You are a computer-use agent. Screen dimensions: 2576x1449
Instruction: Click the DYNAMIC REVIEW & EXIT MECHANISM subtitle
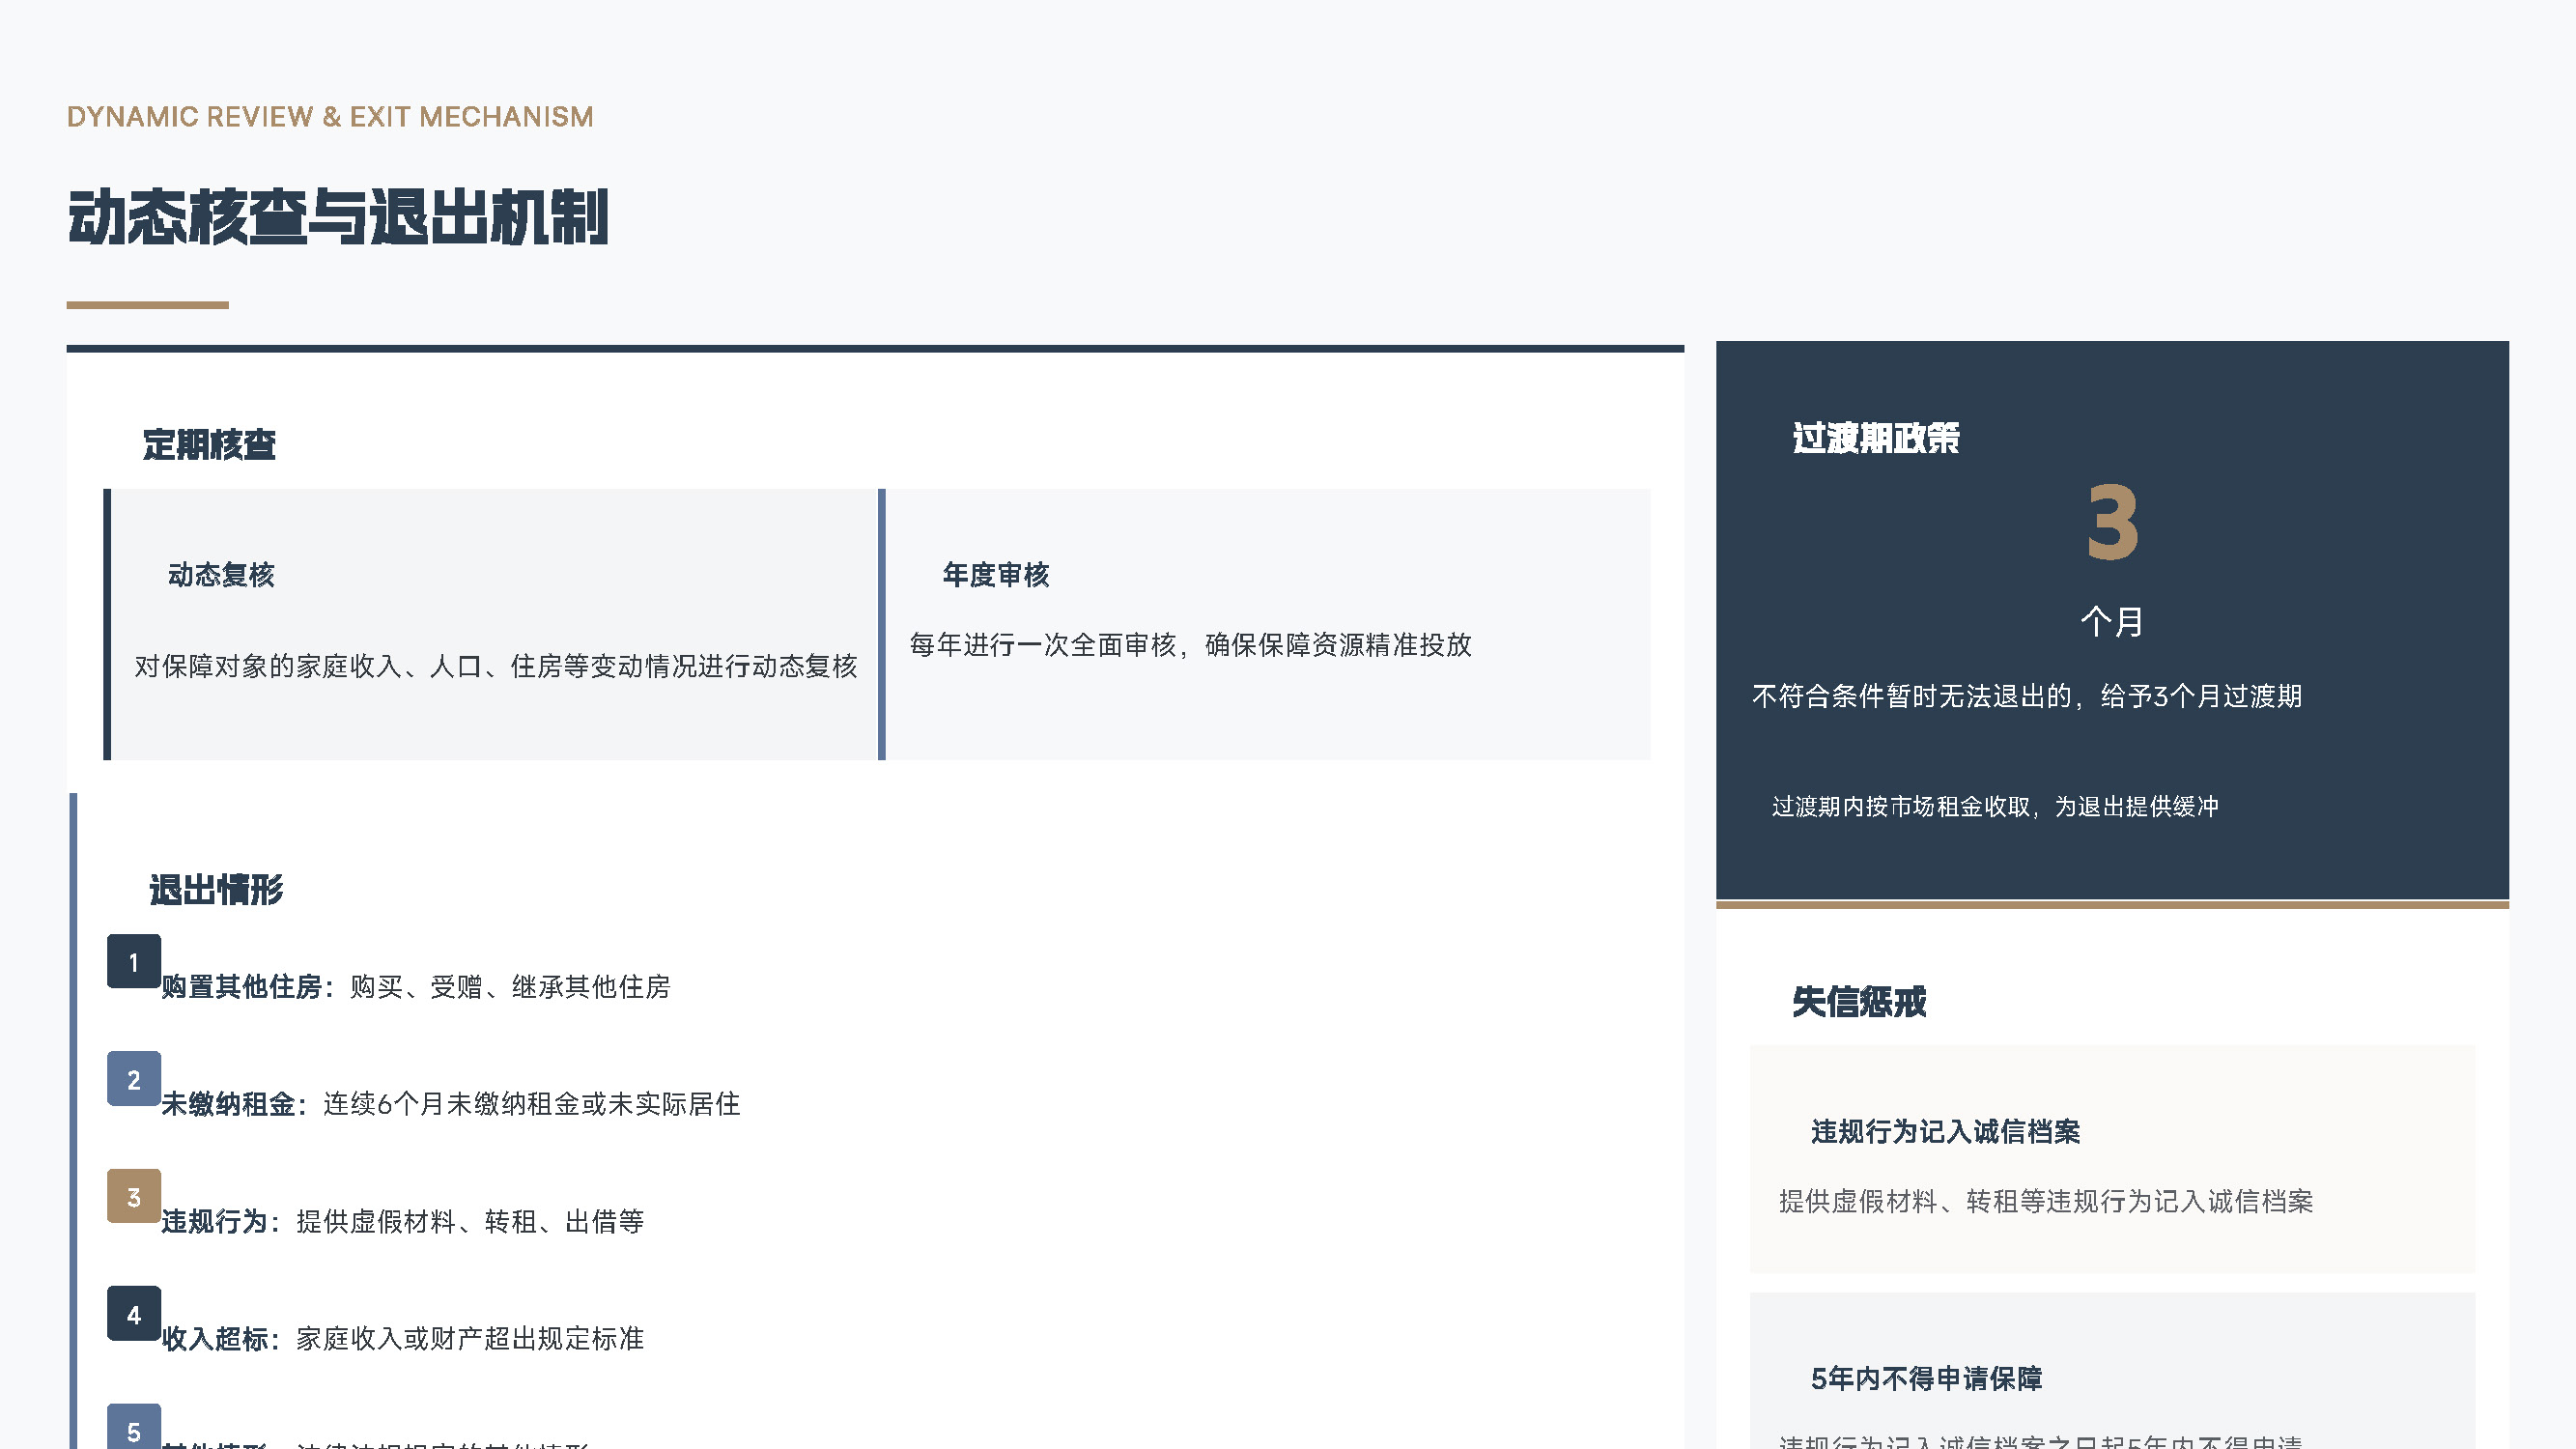click(x=330, y=117)
